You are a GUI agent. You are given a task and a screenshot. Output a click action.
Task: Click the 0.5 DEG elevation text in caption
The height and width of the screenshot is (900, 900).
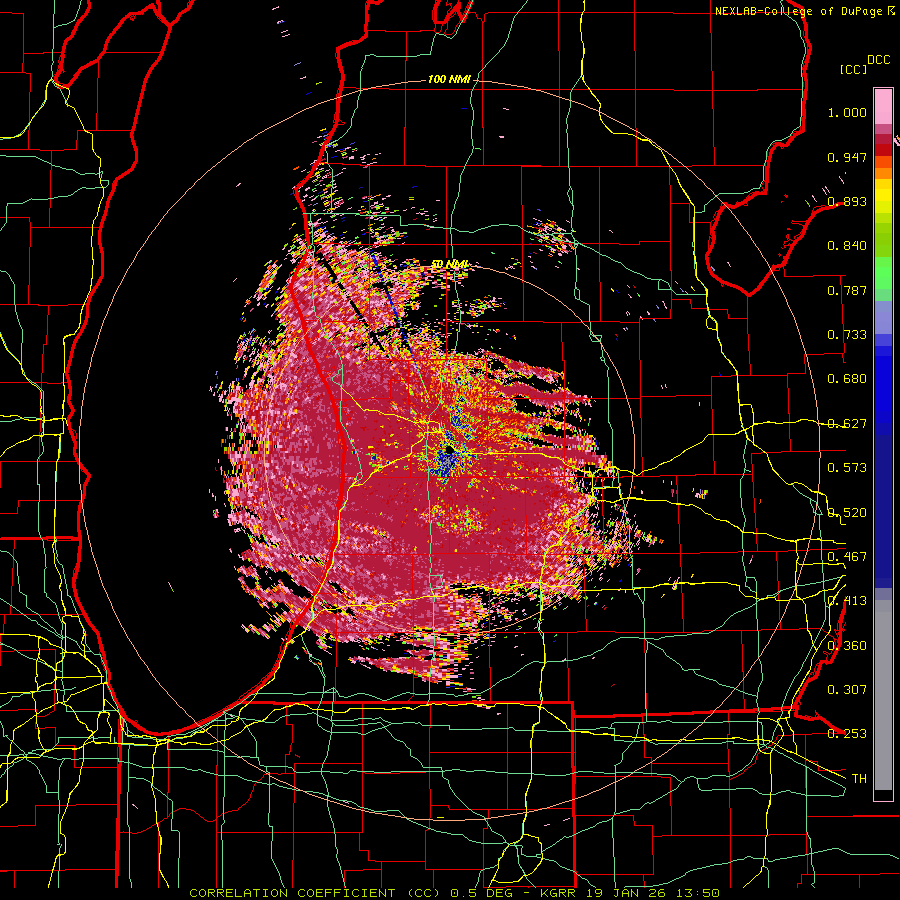point(482,893)
